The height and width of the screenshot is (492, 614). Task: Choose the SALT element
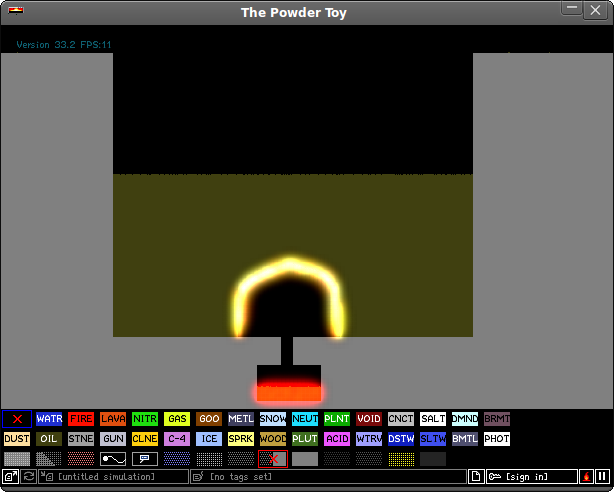(433, 419)
